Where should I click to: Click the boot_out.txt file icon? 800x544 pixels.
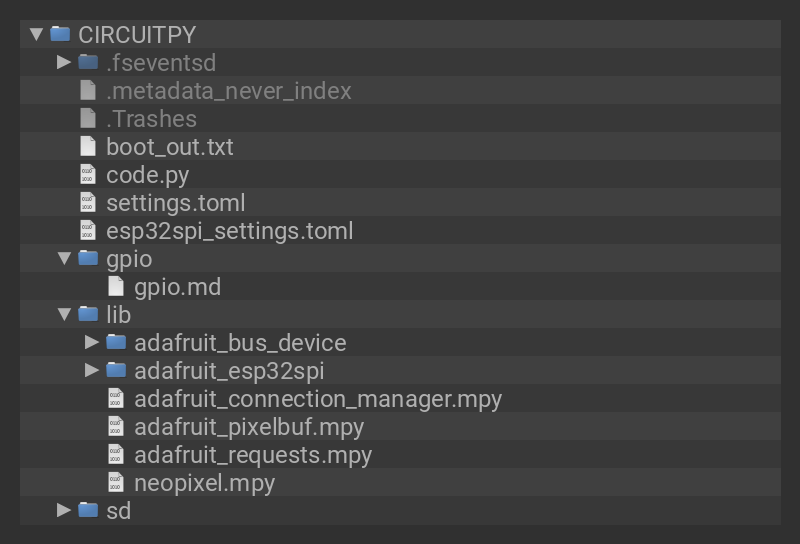pos(88,147)
